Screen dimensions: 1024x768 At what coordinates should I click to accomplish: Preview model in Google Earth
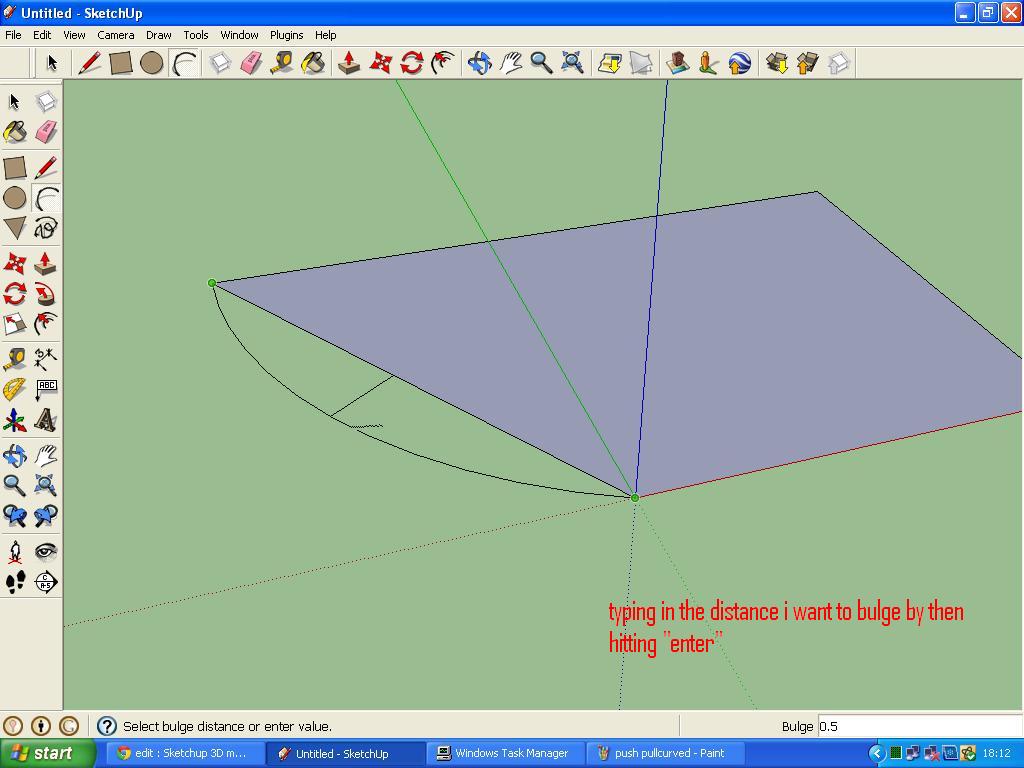coord(739,63)
